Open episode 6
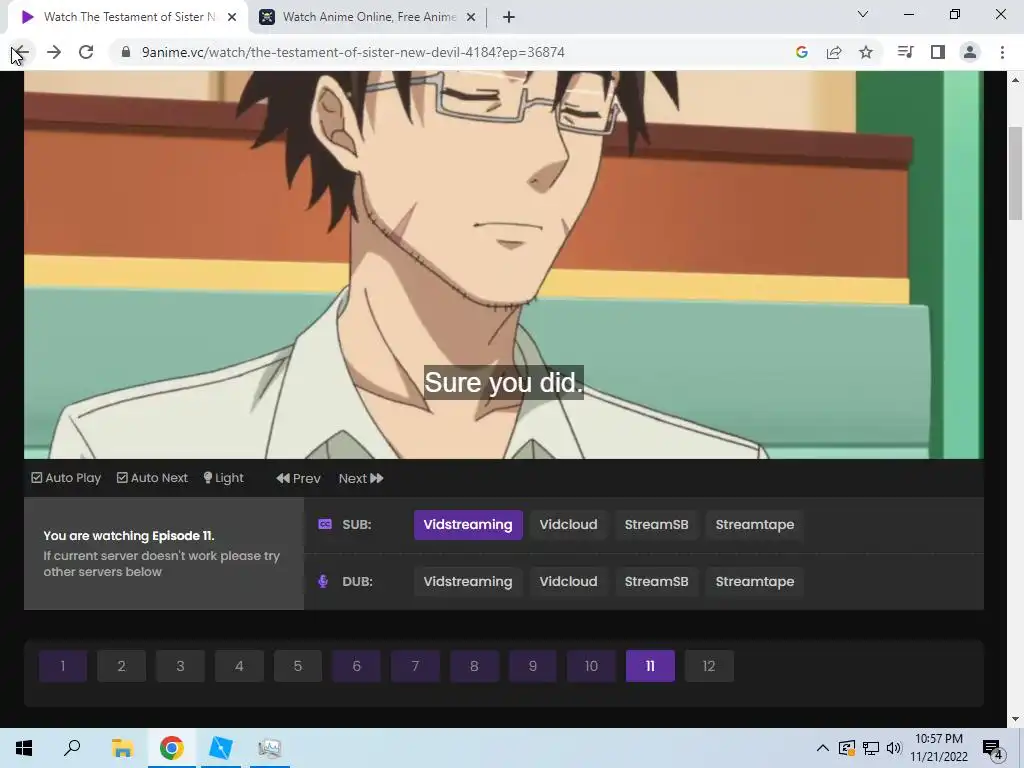1024x768 pixels. 357,666
